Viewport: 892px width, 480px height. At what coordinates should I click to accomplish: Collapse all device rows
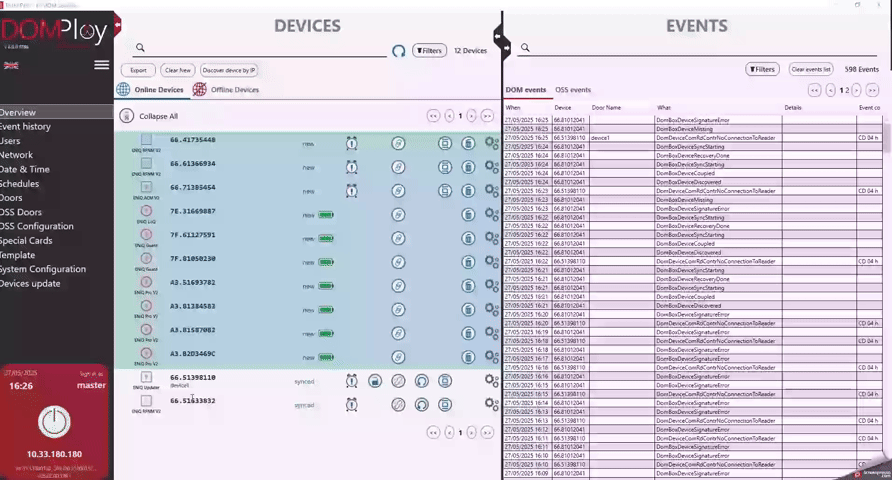coord(149,116)
